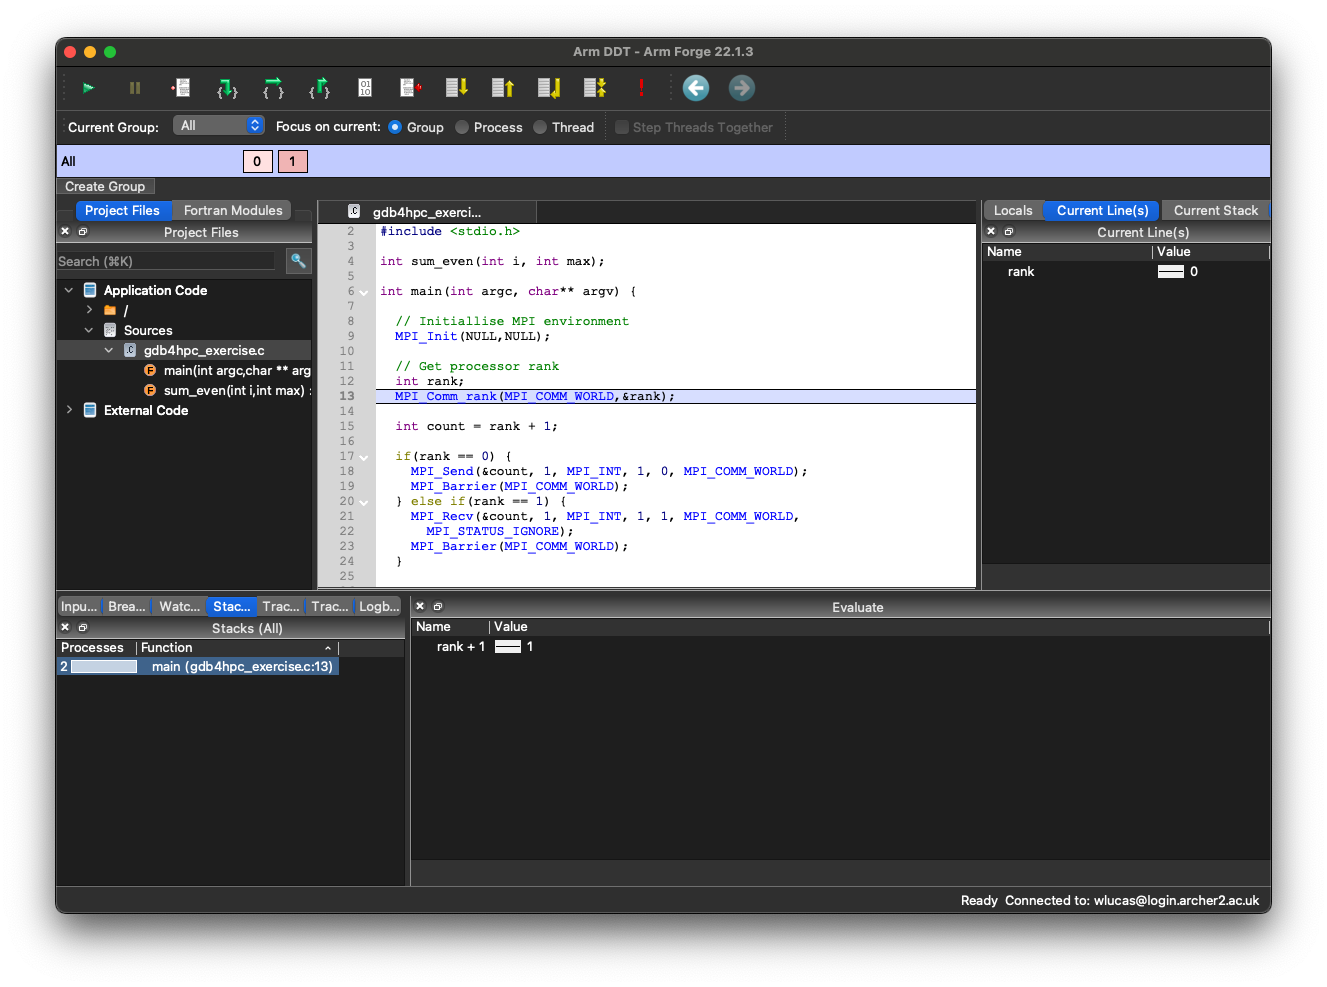Select main(int argc,char ** arg function entry

[237, 370]
